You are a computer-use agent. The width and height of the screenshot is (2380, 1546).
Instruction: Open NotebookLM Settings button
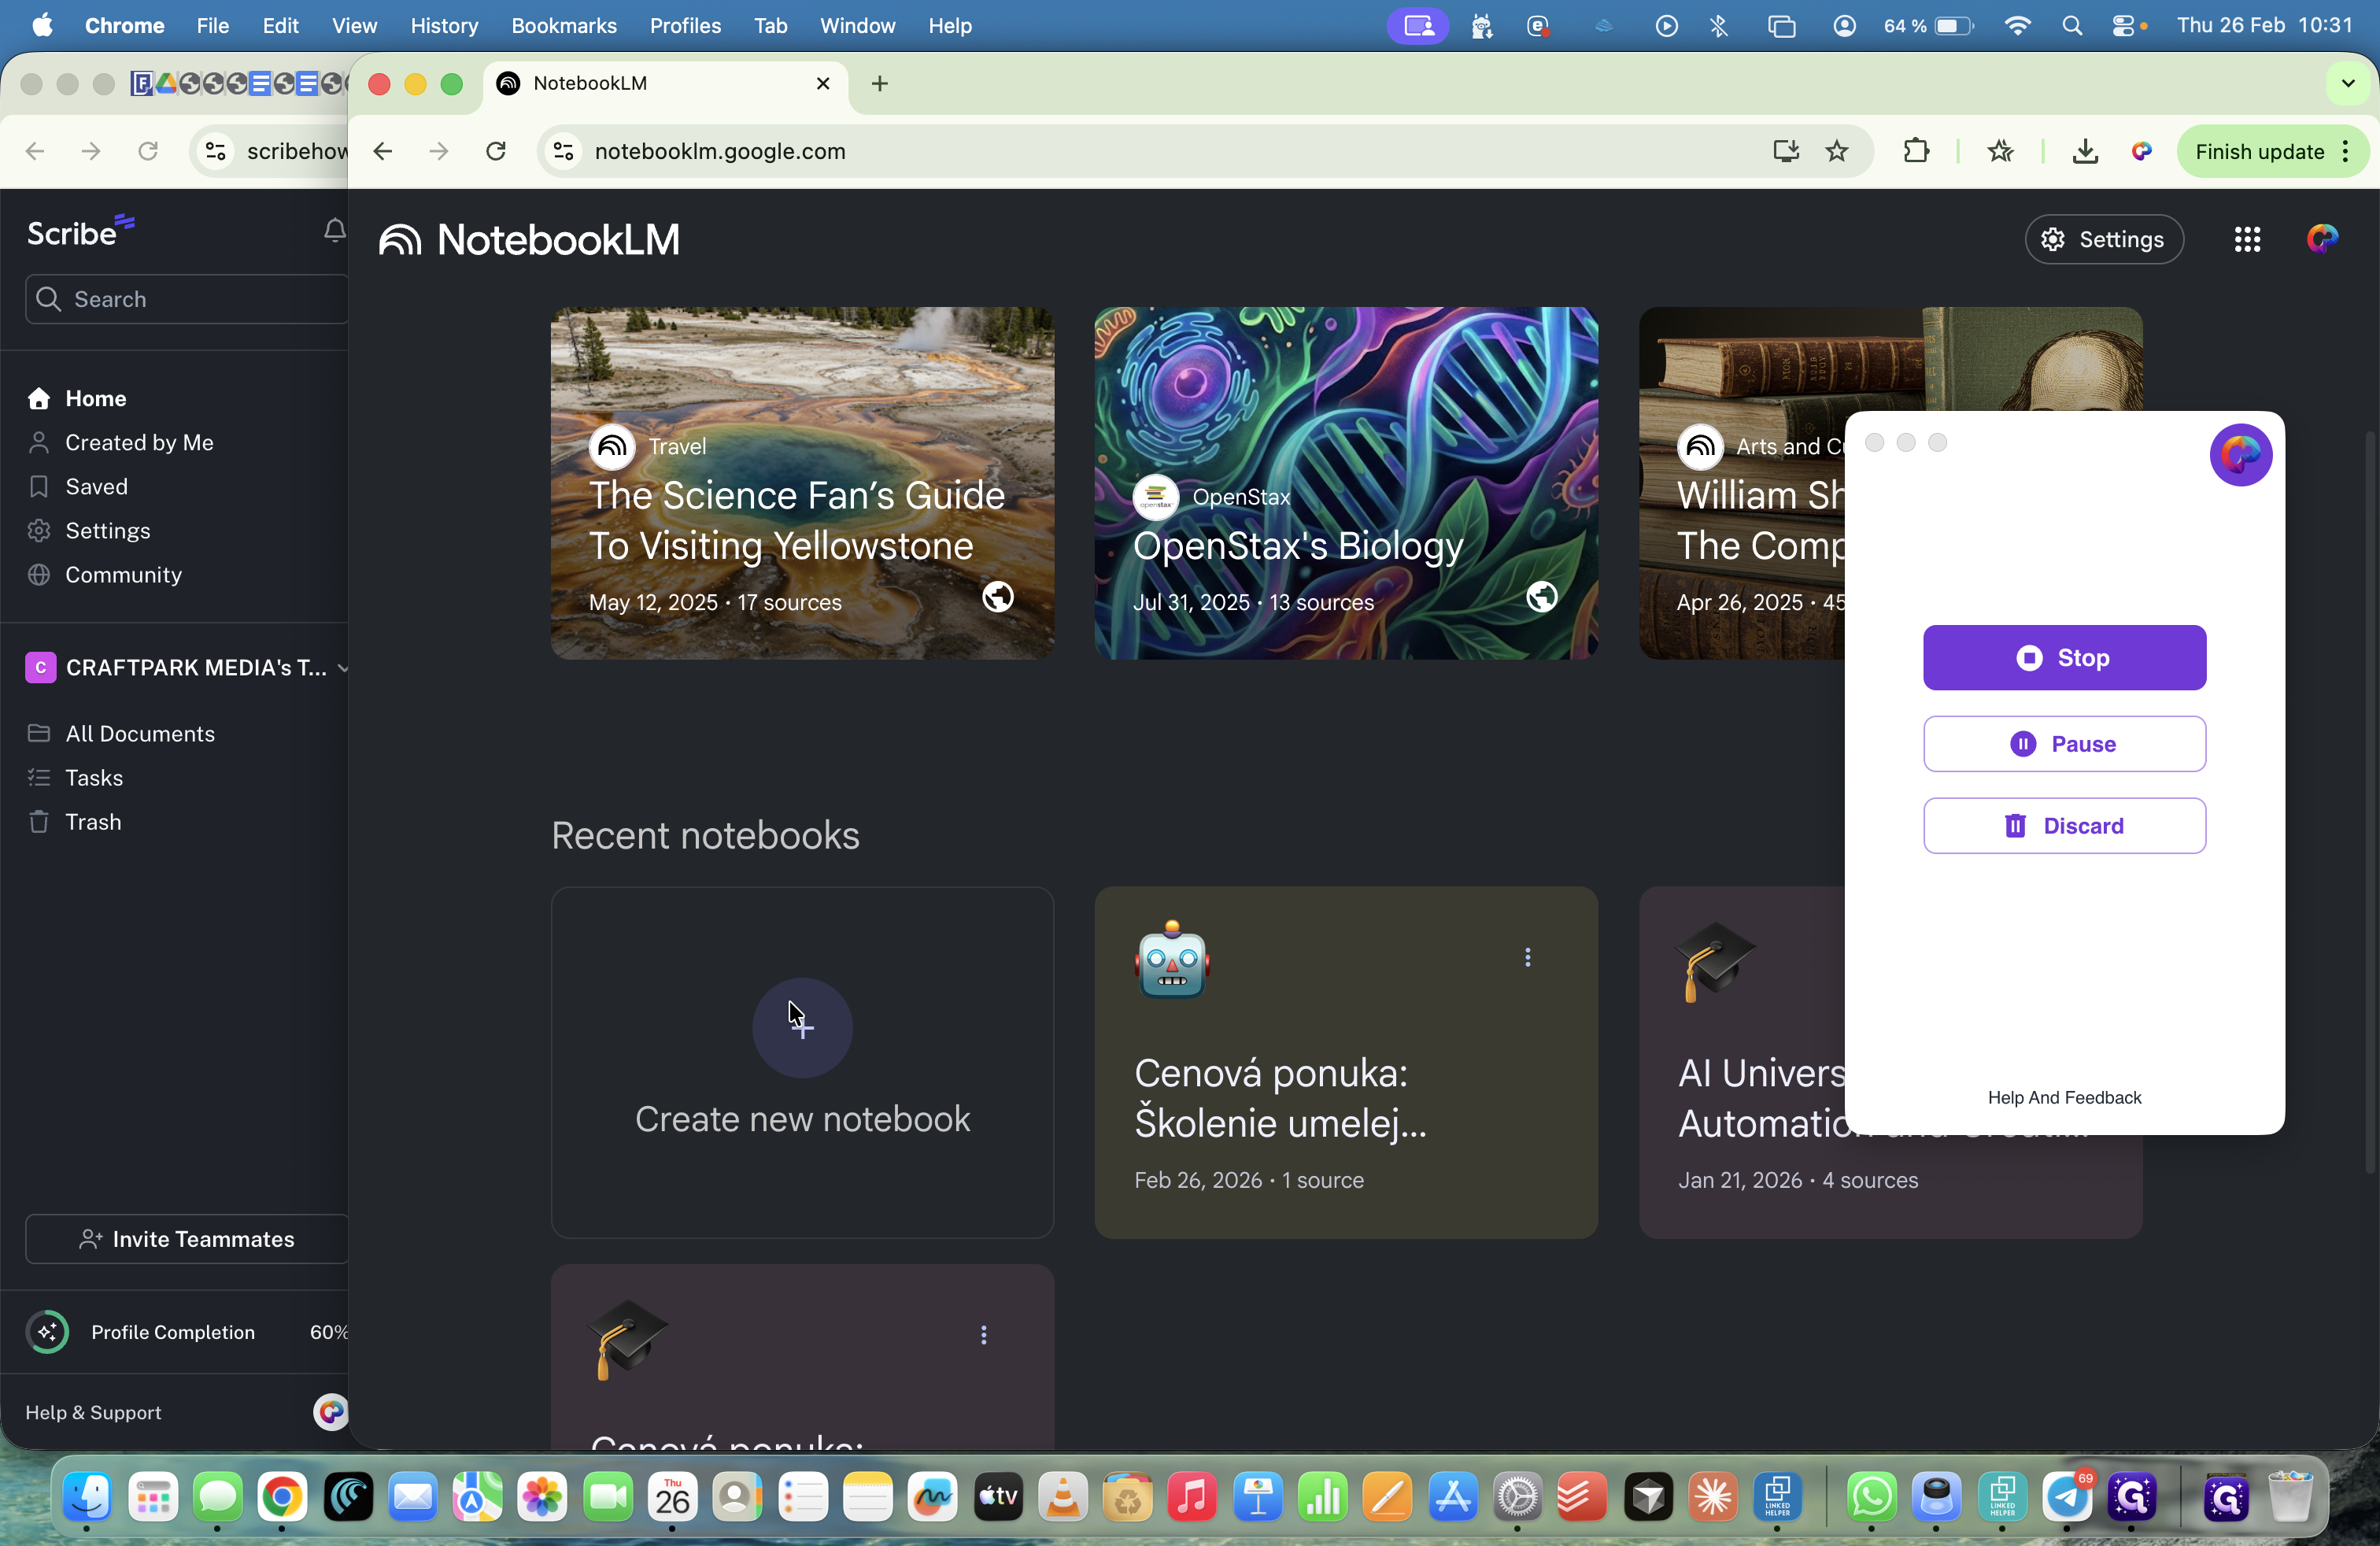2103,239
